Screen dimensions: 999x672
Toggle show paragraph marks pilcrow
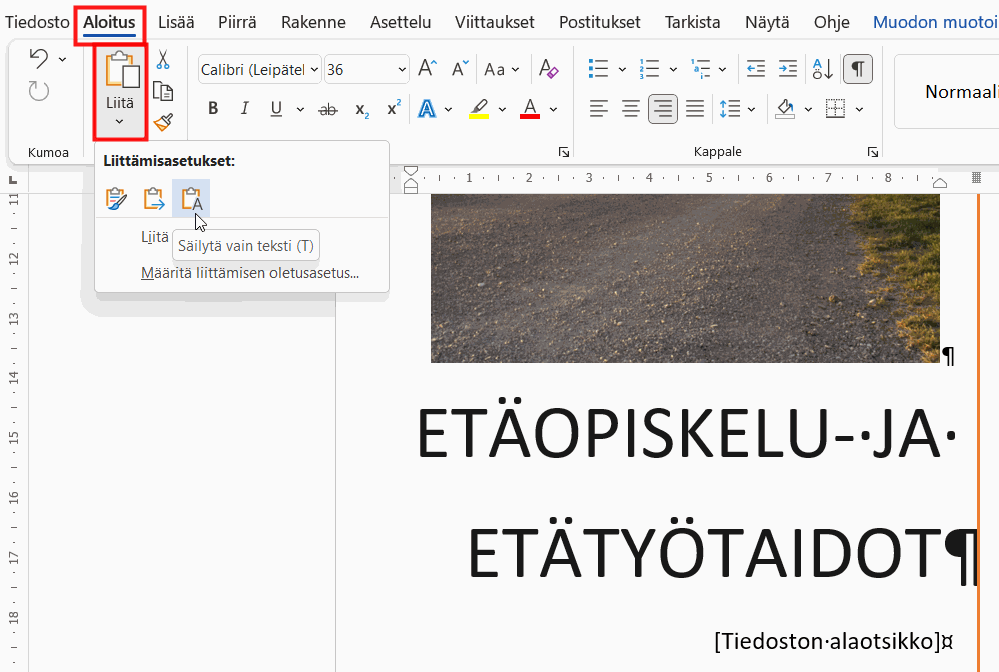pos(858,69)
